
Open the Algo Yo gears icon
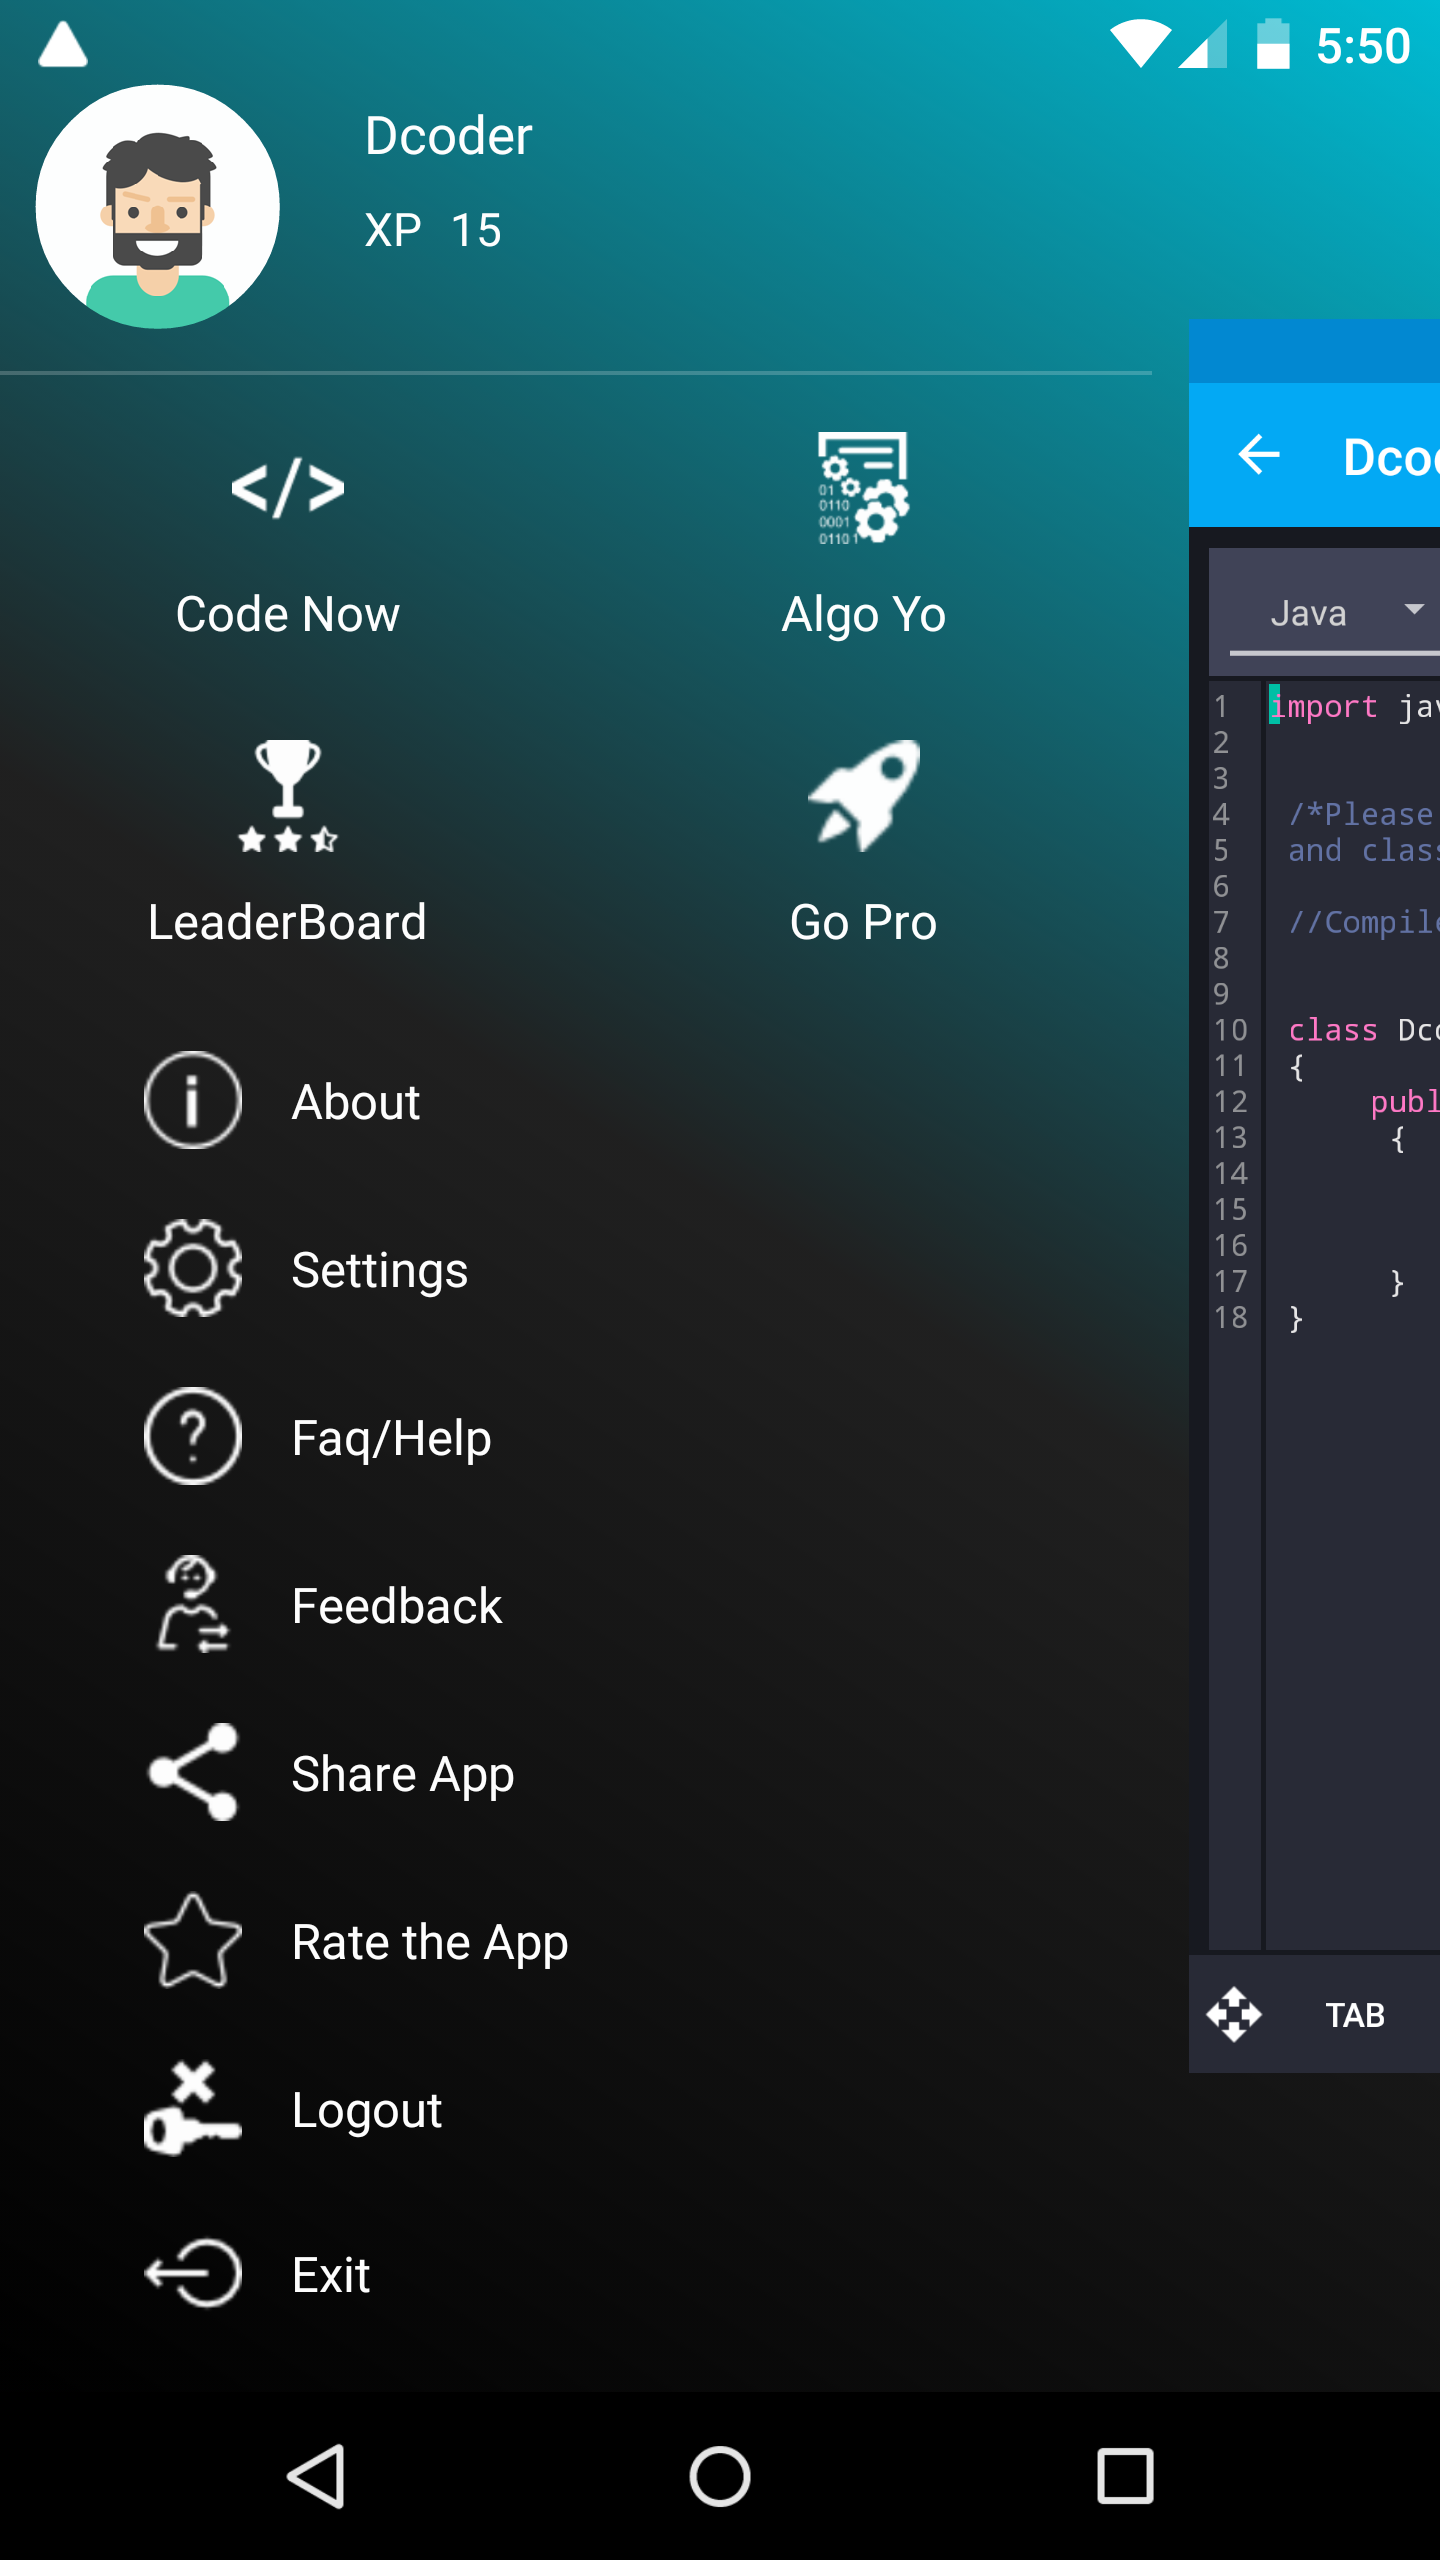coord(863,489)
